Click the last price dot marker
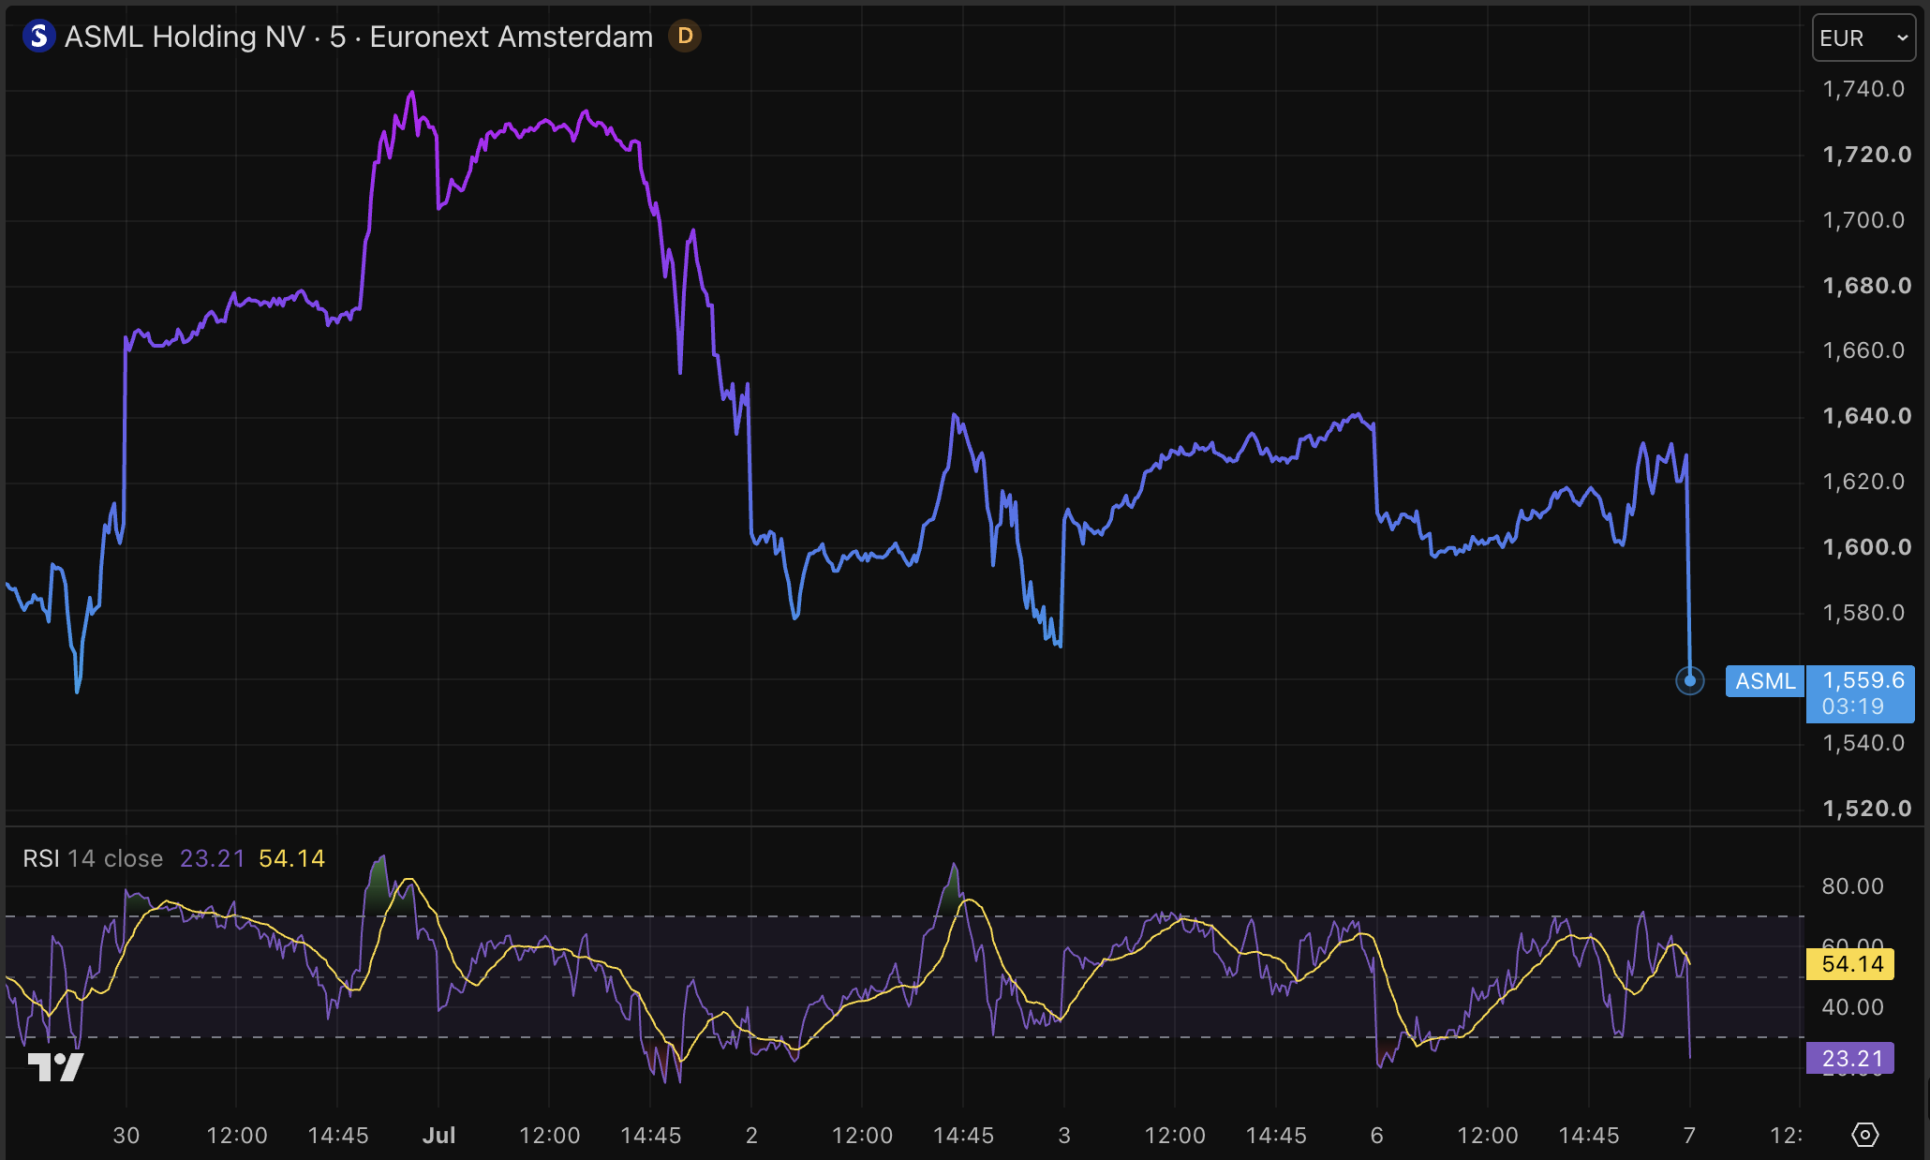 [x=1690, y=681]
